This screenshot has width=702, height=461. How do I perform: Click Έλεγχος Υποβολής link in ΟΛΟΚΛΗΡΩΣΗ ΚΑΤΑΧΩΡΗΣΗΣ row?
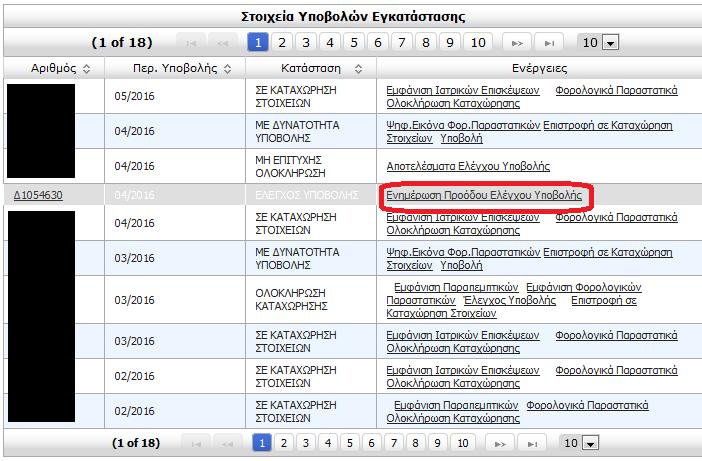510,300
